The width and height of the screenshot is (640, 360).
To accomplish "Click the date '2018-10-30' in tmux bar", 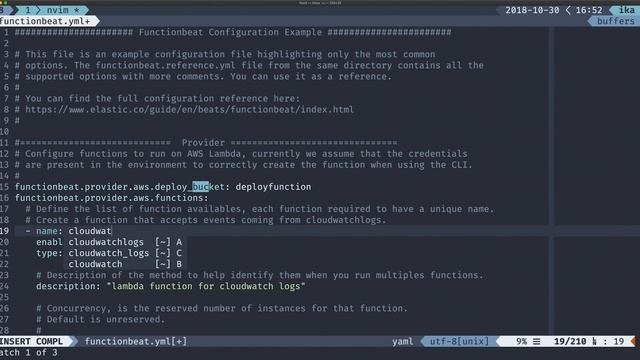I will pos(532,10).
